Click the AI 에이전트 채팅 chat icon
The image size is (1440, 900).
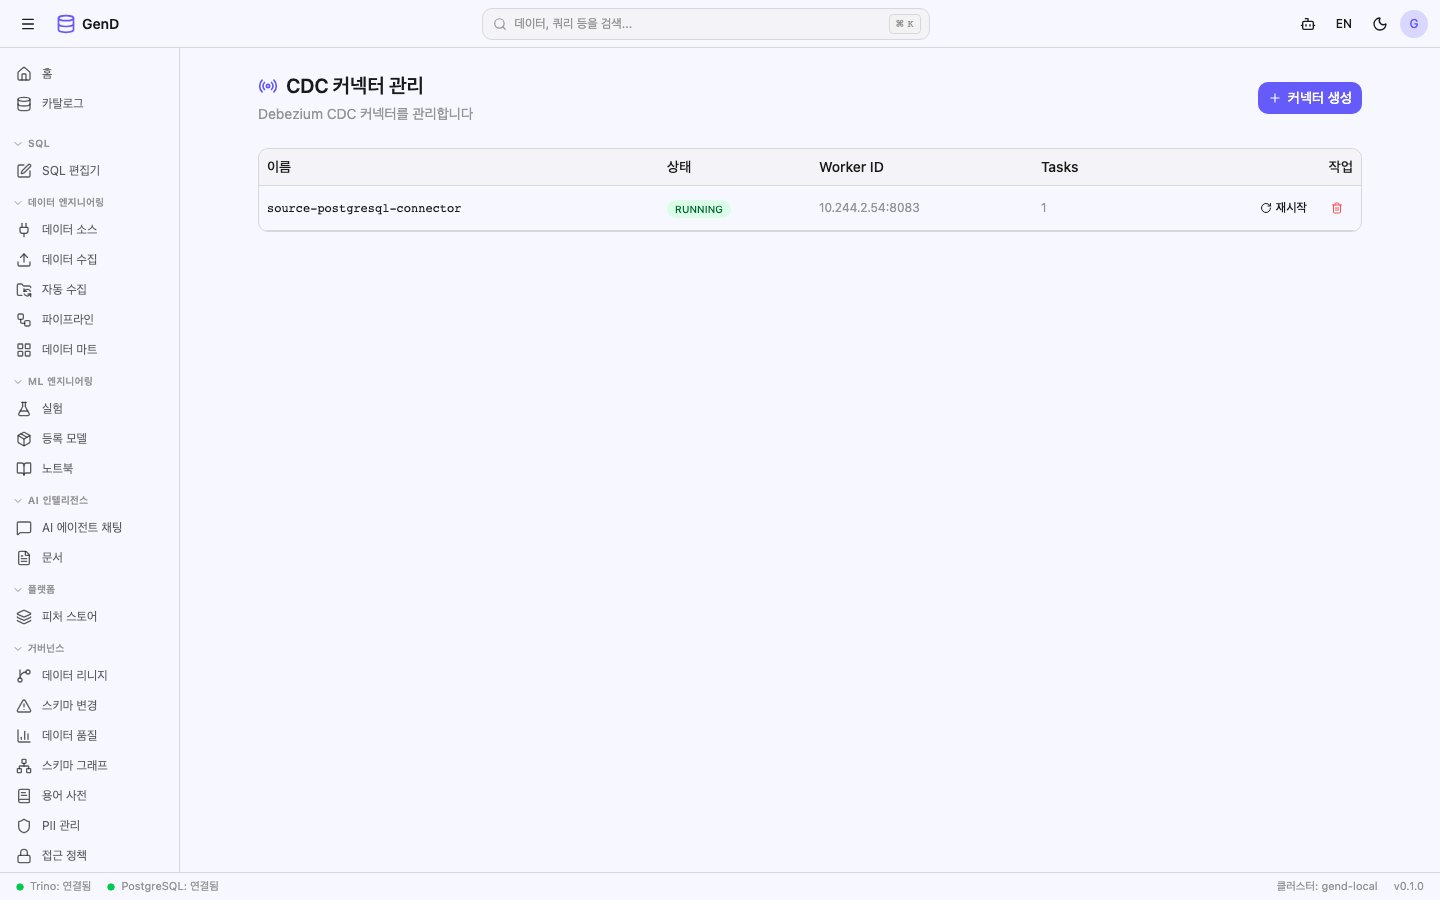tap(24, 528)
